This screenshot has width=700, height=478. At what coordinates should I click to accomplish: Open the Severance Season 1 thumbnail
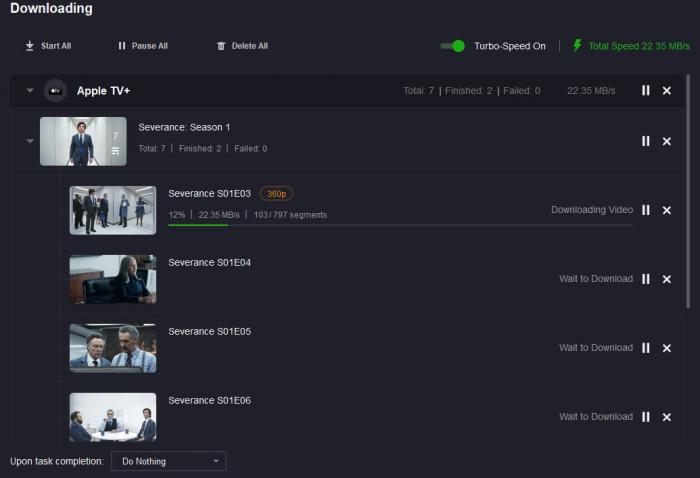(x=83, y=141)
